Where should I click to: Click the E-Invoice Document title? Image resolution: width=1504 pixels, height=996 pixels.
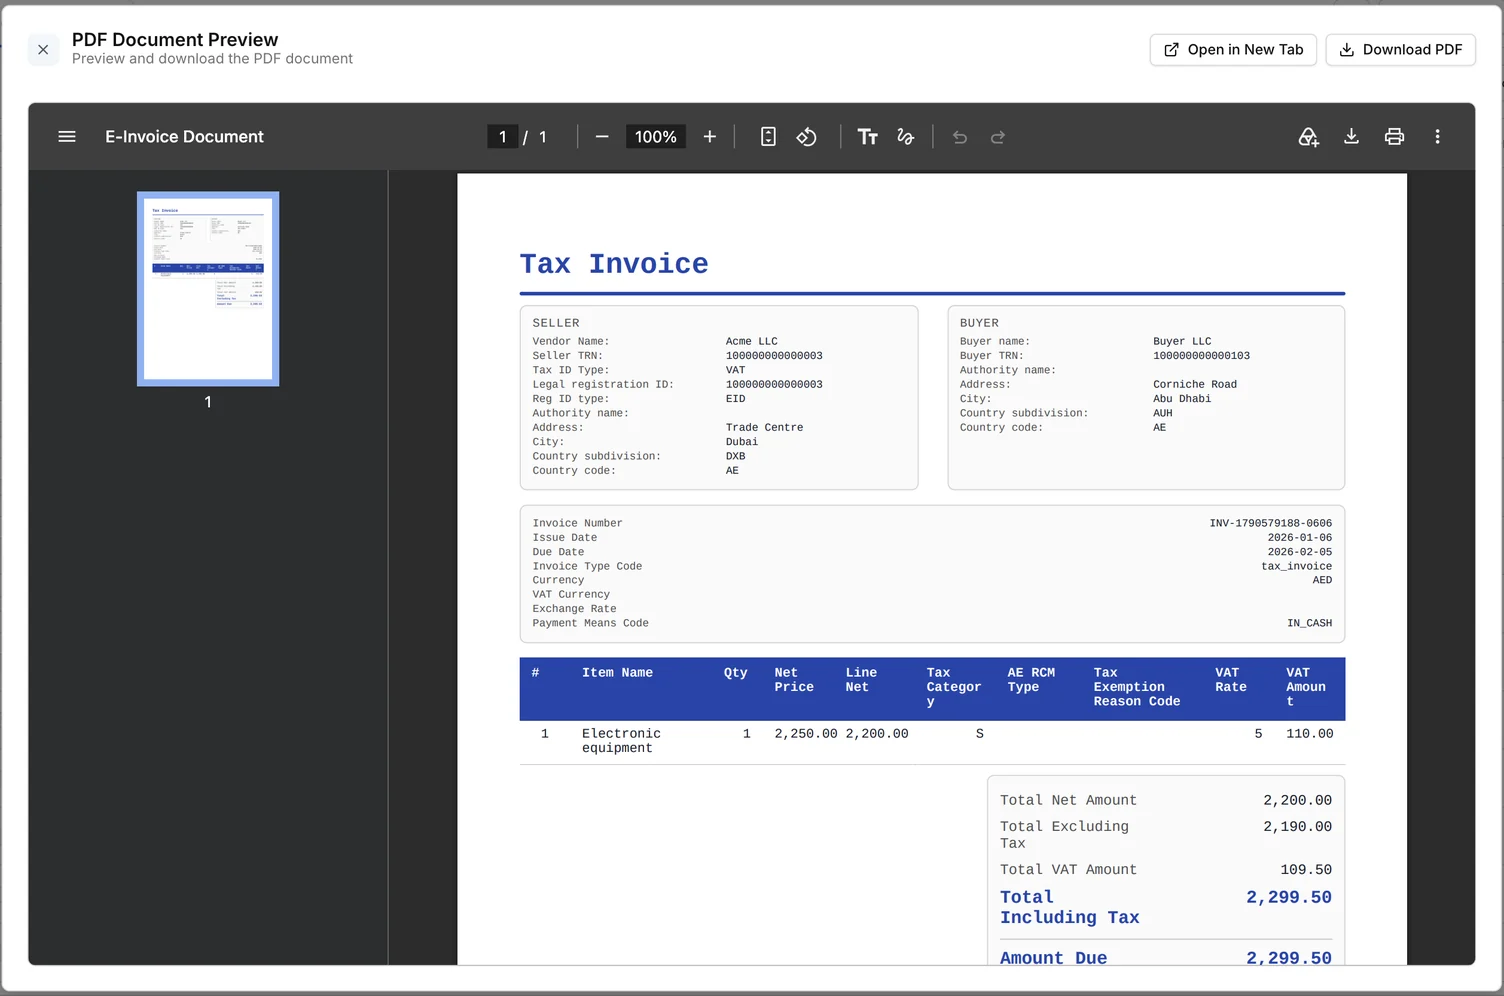pos(185,137)
